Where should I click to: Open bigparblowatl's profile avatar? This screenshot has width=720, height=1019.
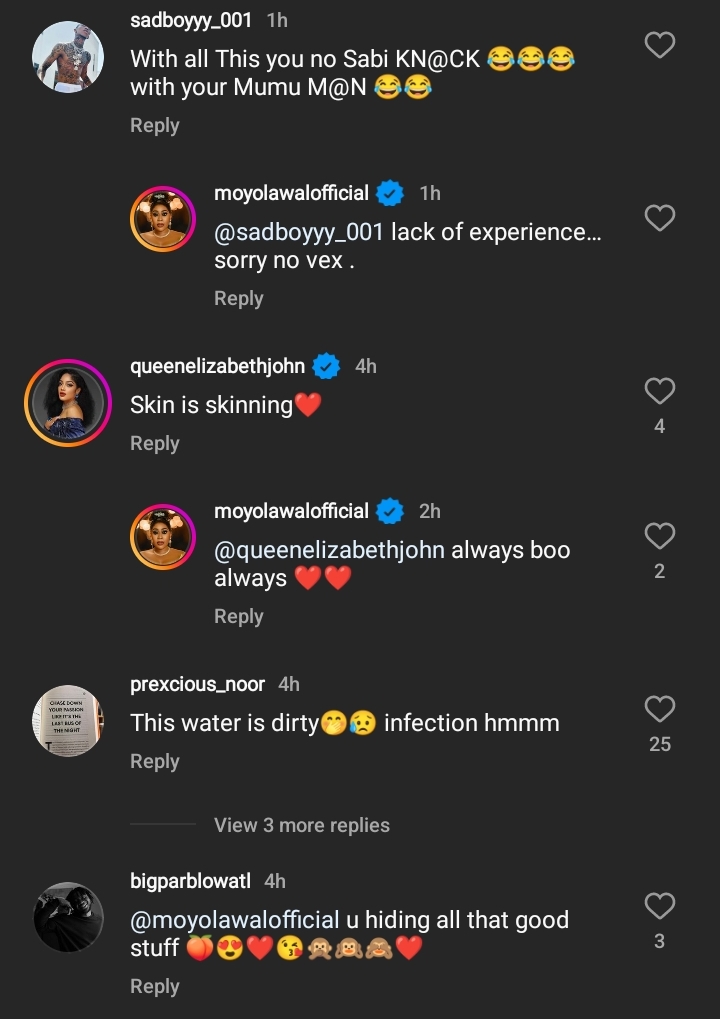coord(68,917)
